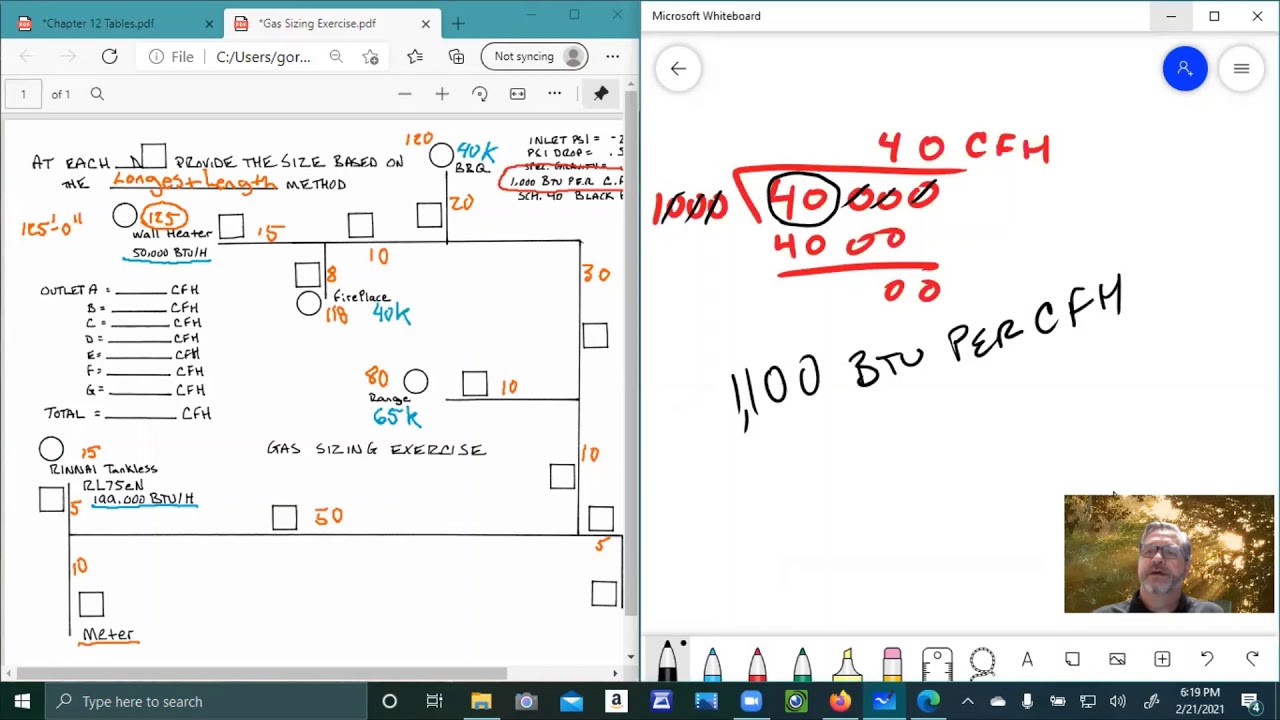Undo the last whiteboard stroke
The width and height of the screenshot is (1280, 720).
(1207, 660)
